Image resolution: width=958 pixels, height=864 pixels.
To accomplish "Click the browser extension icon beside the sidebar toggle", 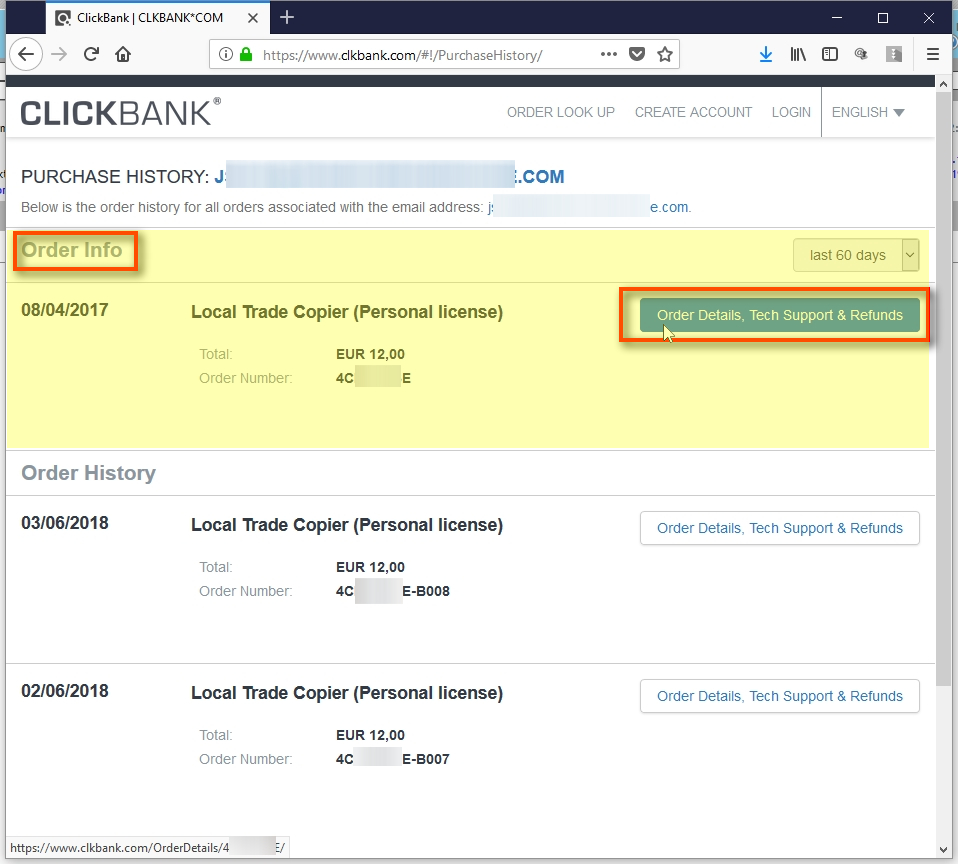I will click(x=861, y=54).
